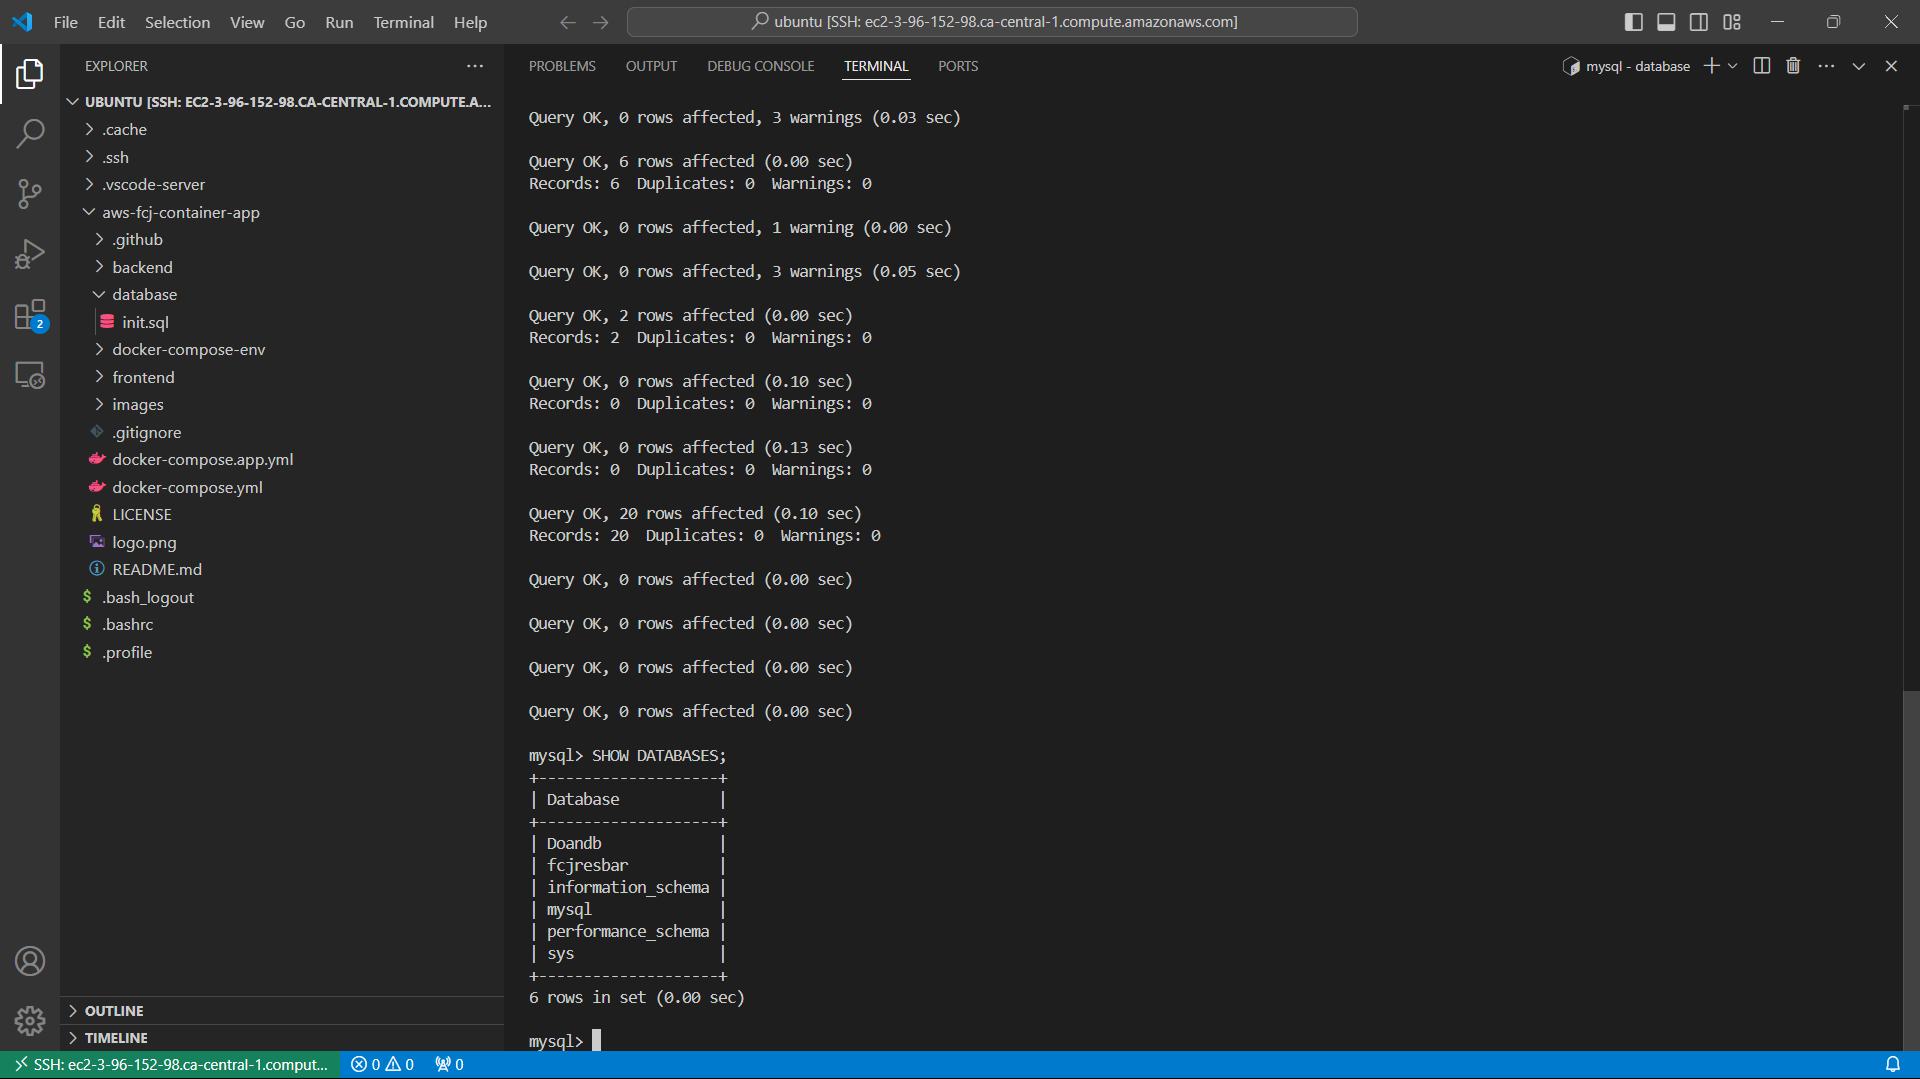Viewport: 1920px width, 1079px height.
Task: Expand the .github folder
Action: click(x=282, y=239)
